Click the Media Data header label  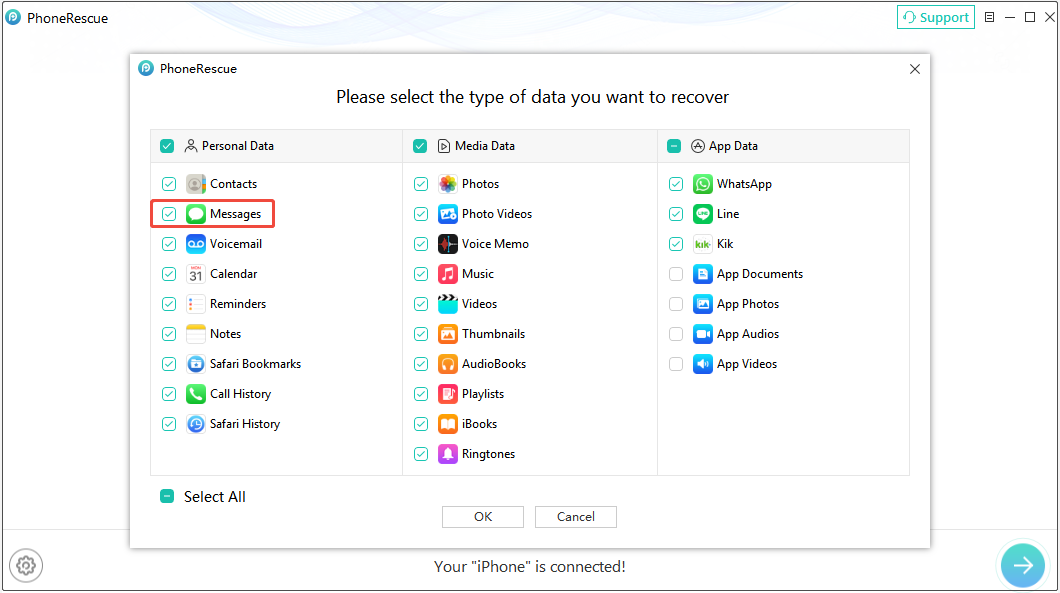(x=485, y=146)
